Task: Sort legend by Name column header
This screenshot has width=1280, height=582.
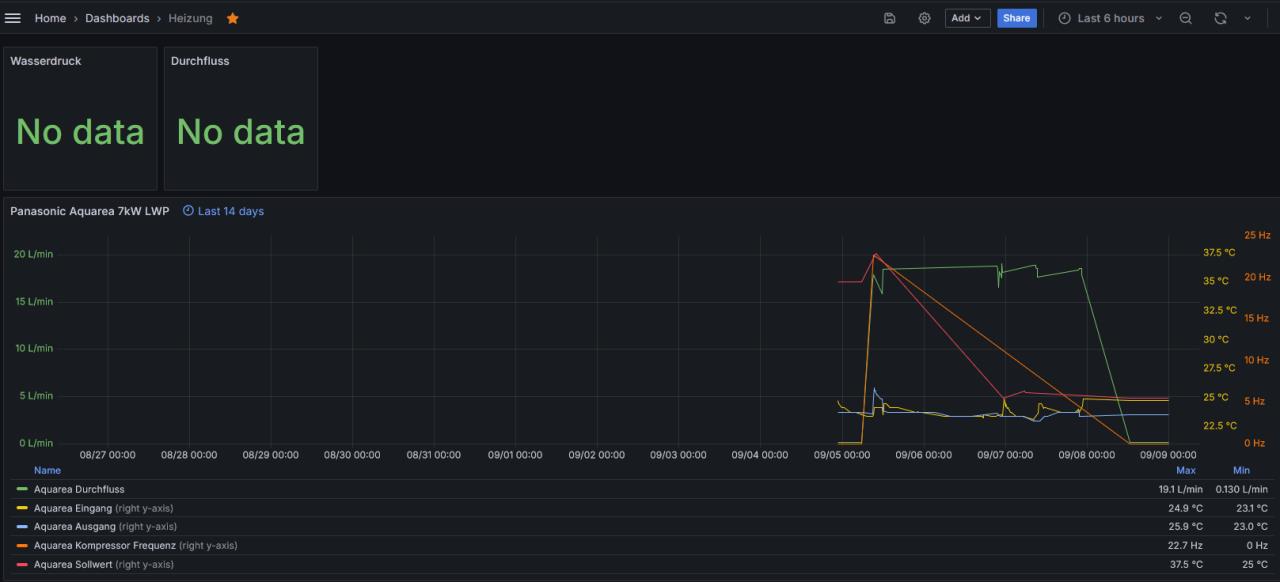Action: pyautogui.click(x=47, y=470)
